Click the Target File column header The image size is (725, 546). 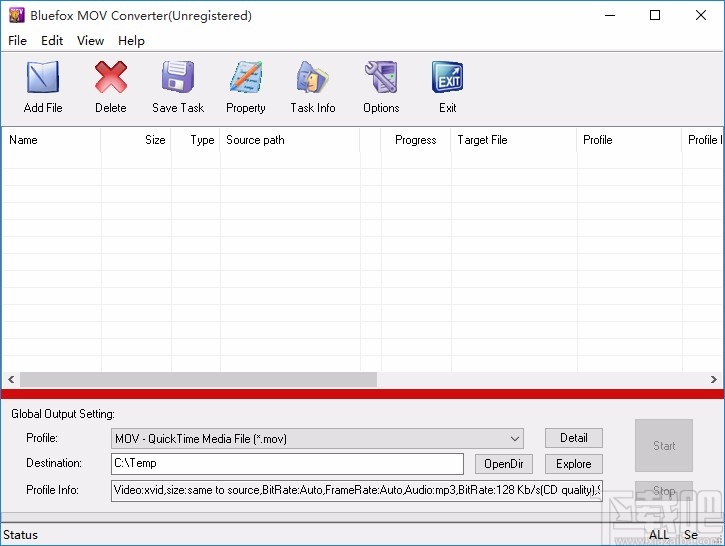click(513, 140)
